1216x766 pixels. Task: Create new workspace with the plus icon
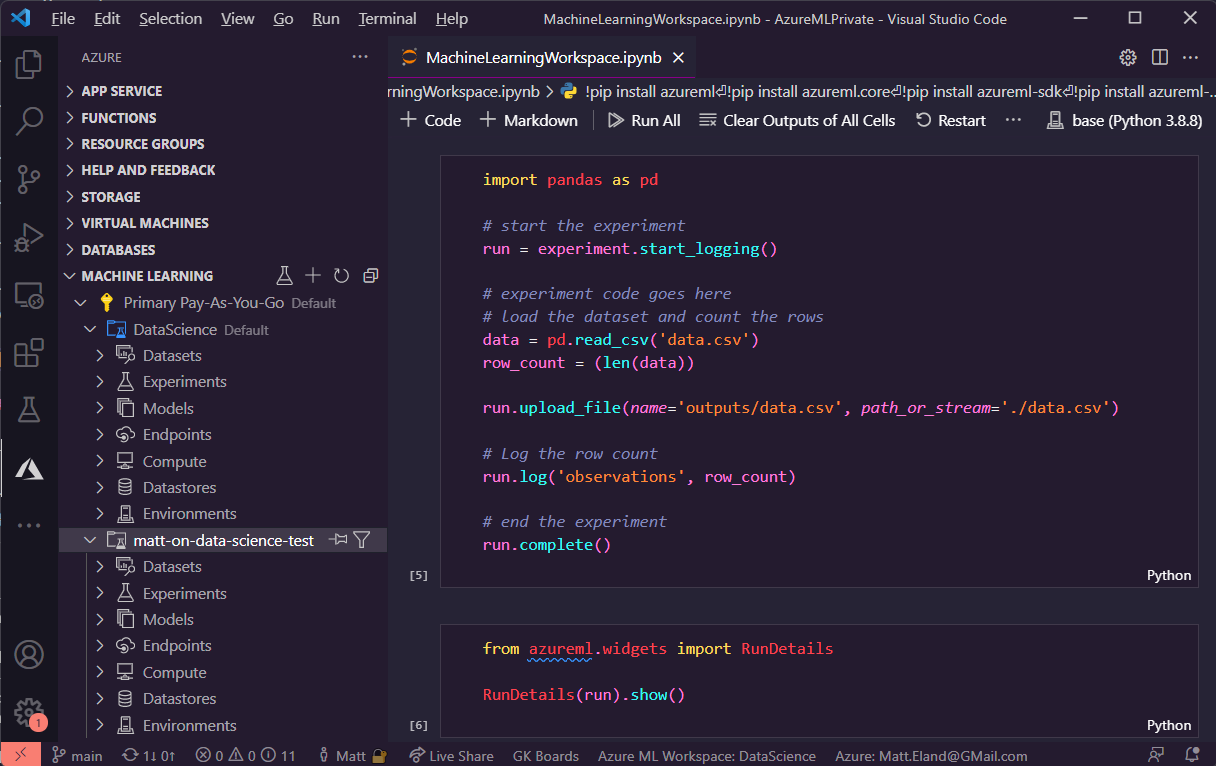pyautogui.click(x=312, y=275)
